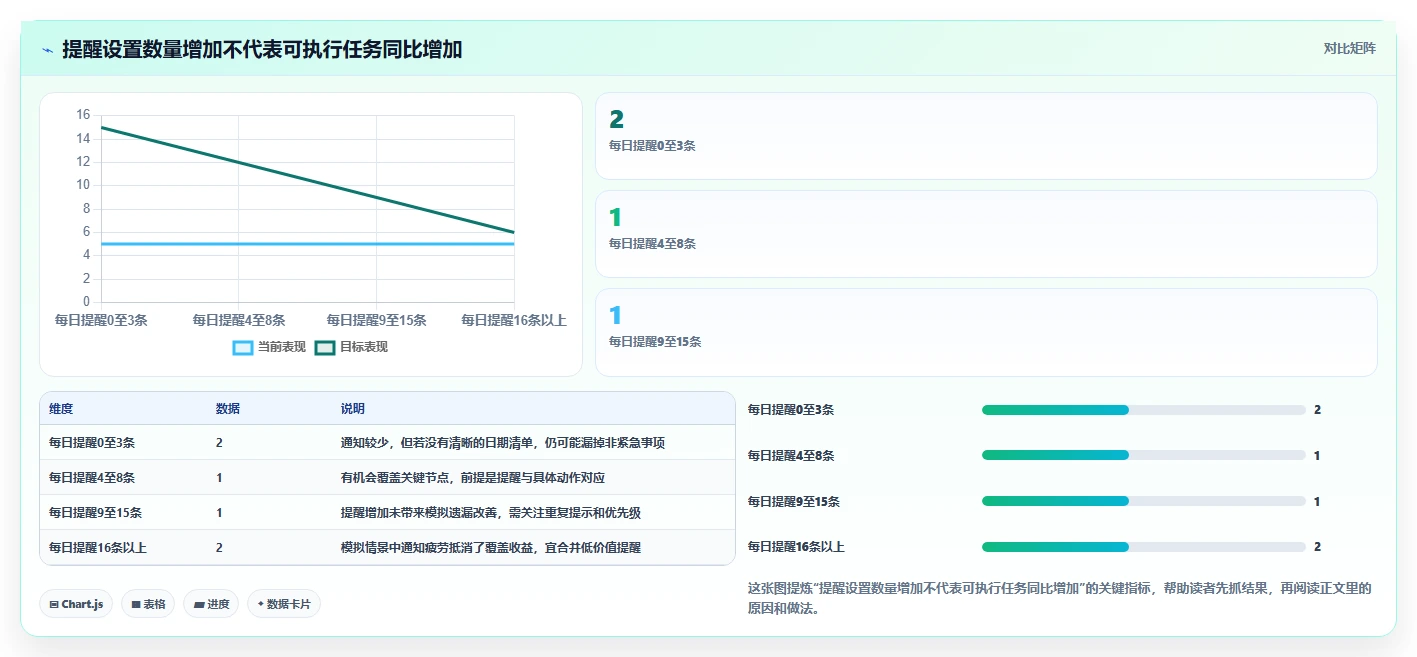Image resolution: width=1417 pixels, height=657 pixels.
Task: Click description starting 提醒增加未带来
Action: pos(491,513)
